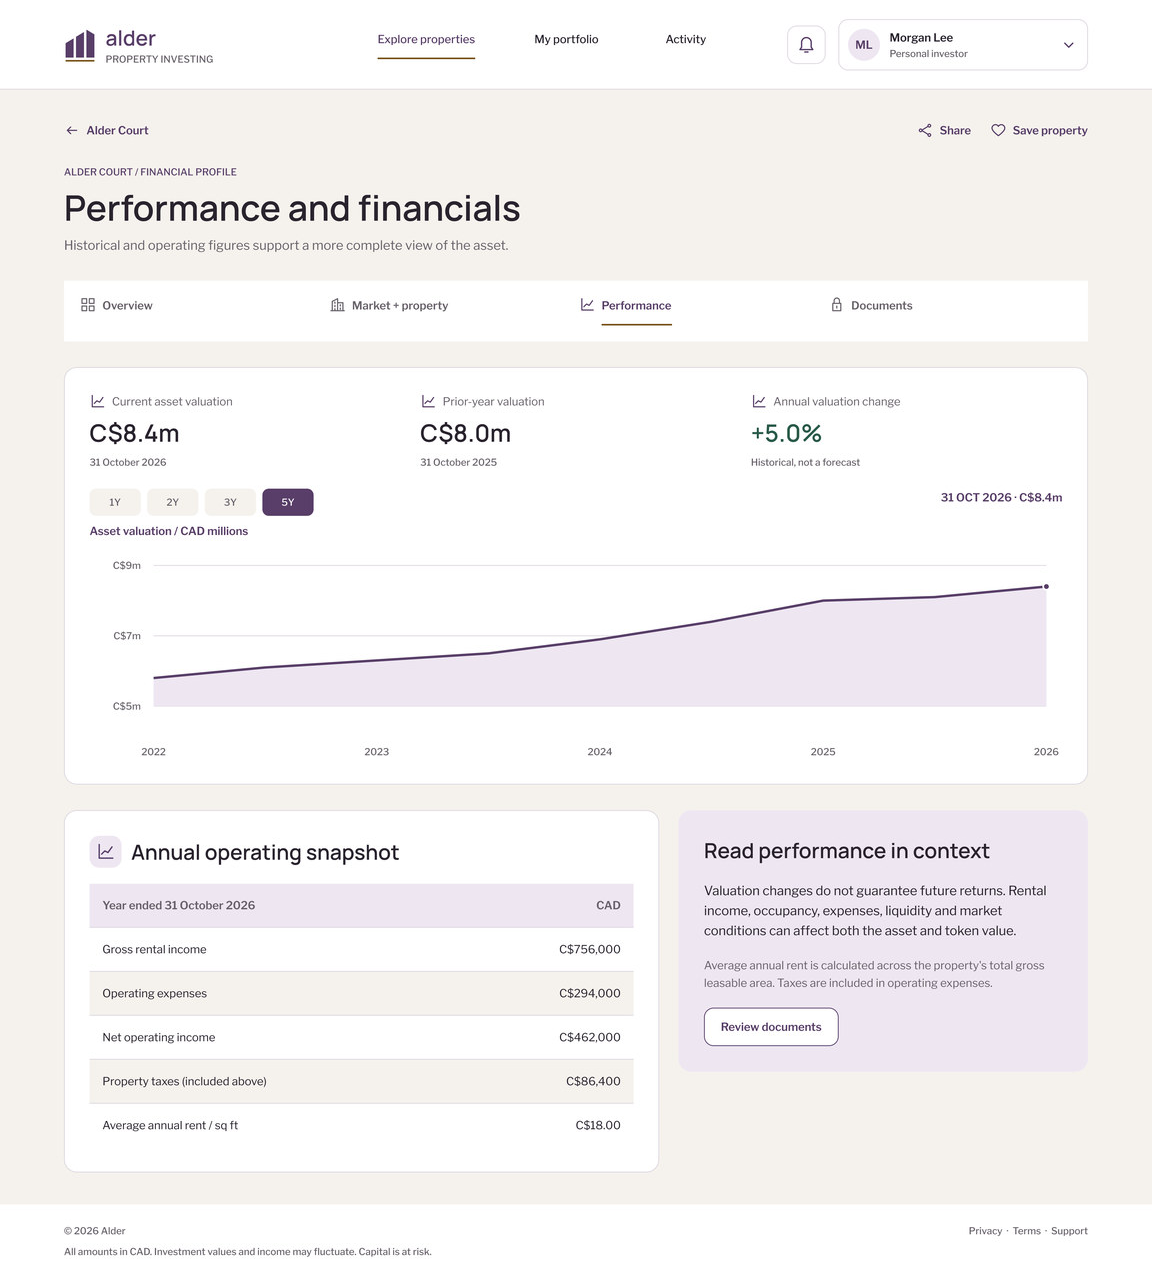
Task: Click the Overview grid icon
Action: click(x=88, y=305)
